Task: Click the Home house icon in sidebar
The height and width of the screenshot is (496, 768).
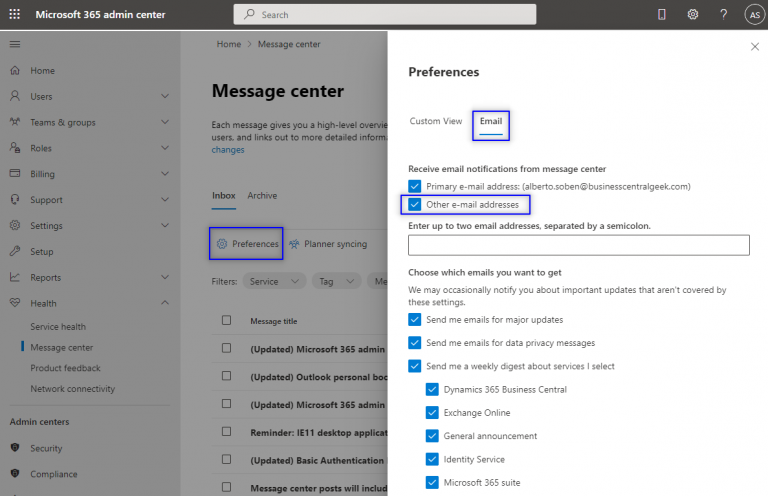Action: (x=15, y=71)
